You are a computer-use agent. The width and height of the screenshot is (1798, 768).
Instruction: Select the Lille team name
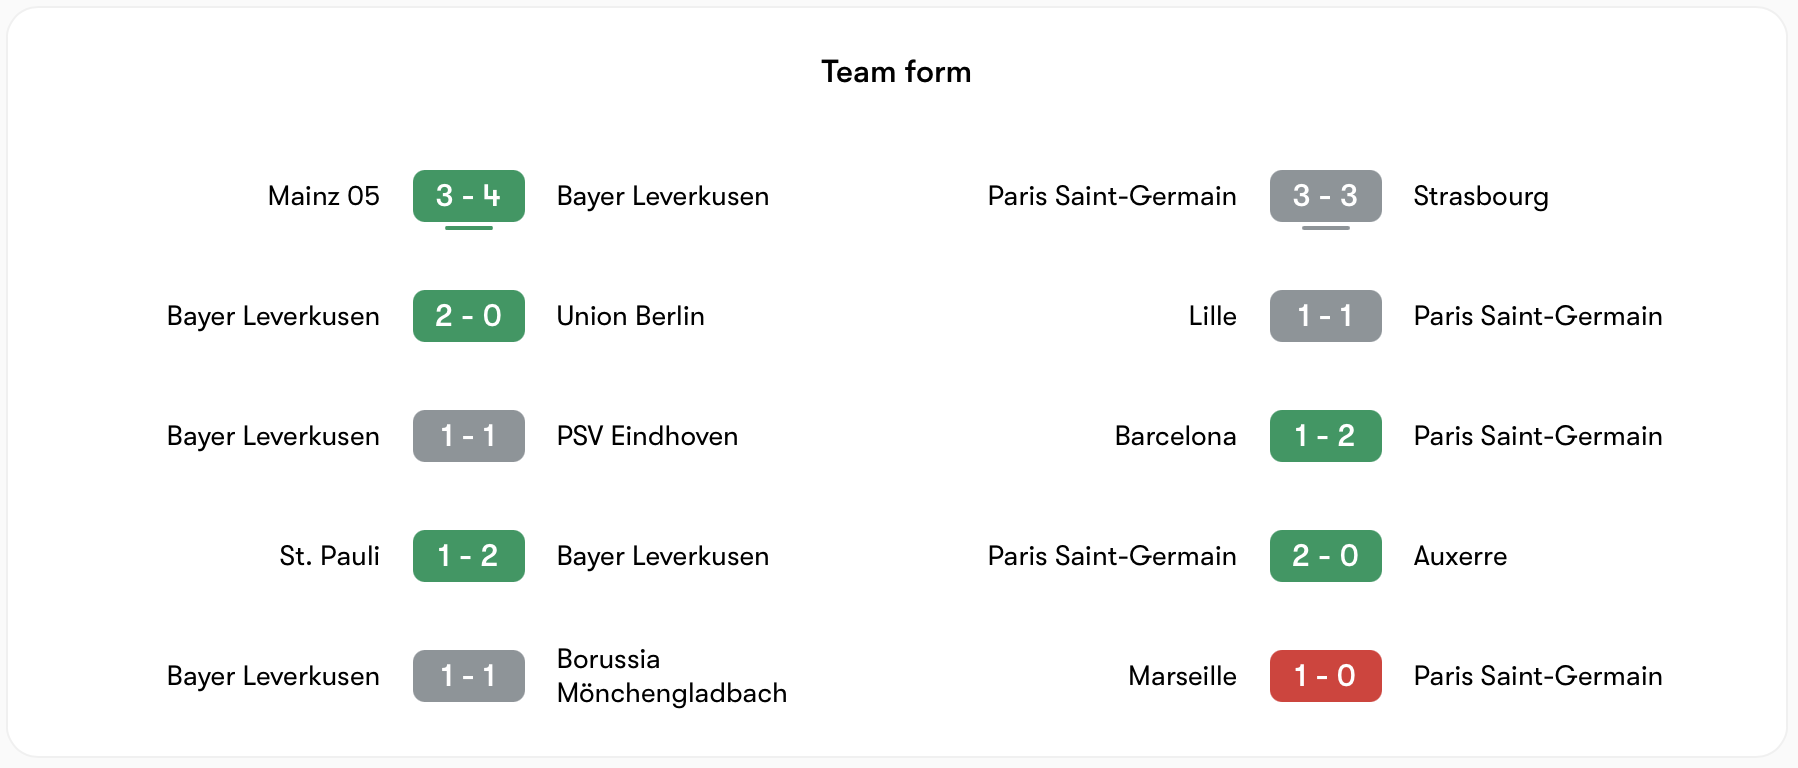point(1212,316)
